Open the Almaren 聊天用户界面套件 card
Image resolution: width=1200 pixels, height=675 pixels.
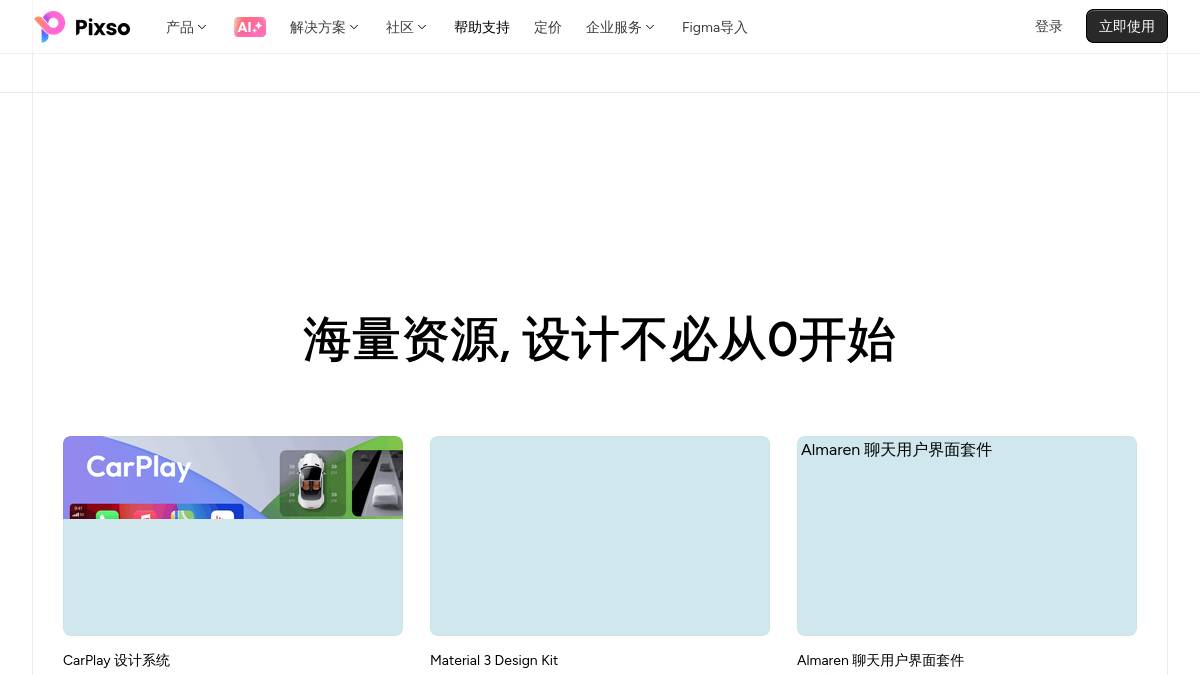[966, 536]
